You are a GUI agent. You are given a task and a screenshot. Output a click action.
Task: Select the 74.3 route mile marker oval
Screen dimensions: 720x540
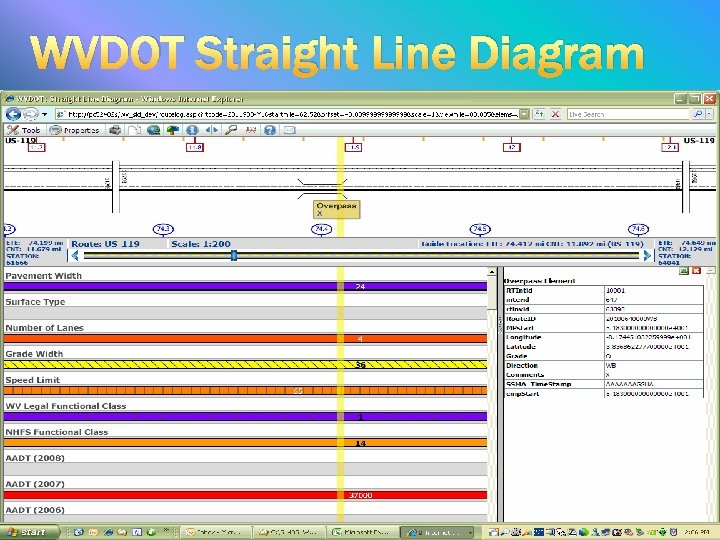click(163, 229)
